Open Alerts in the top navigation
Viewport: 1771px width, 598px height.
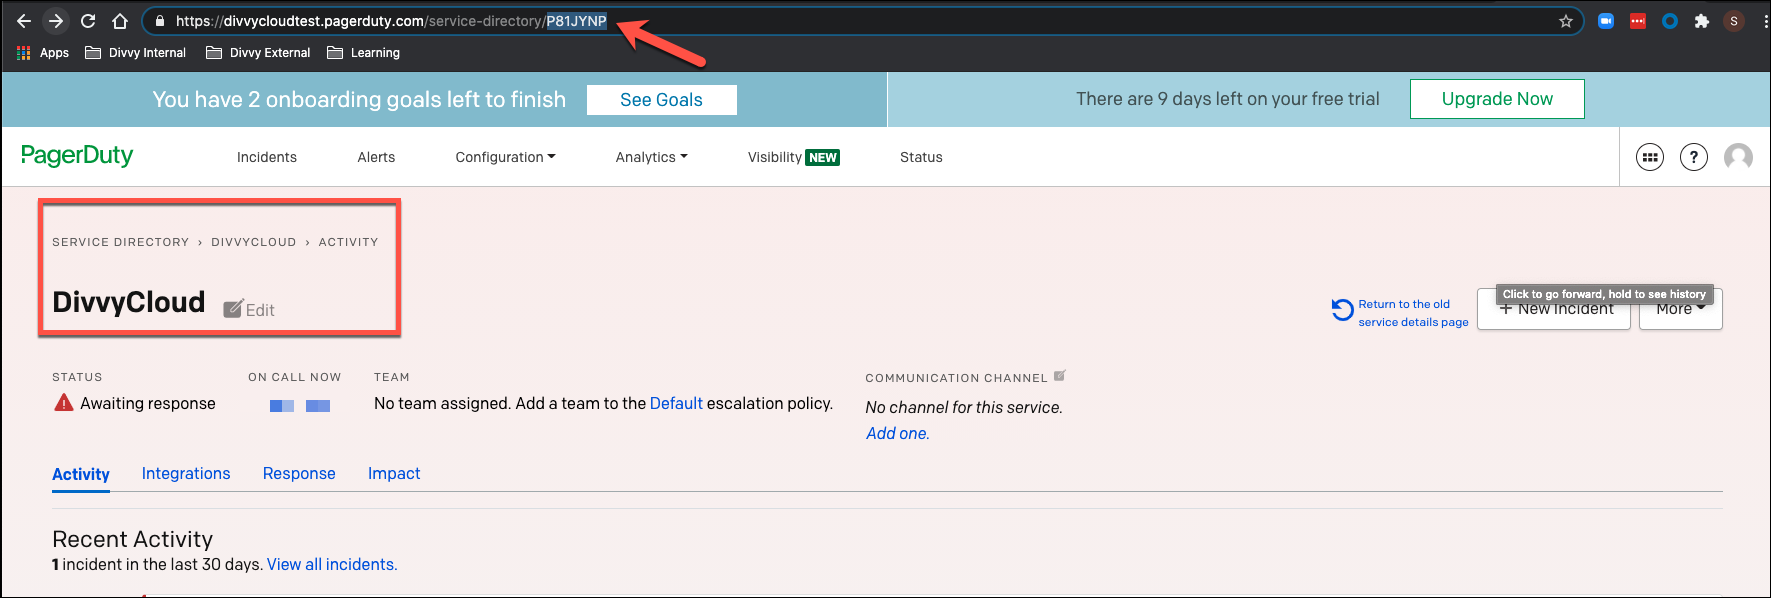coord(376,157)
